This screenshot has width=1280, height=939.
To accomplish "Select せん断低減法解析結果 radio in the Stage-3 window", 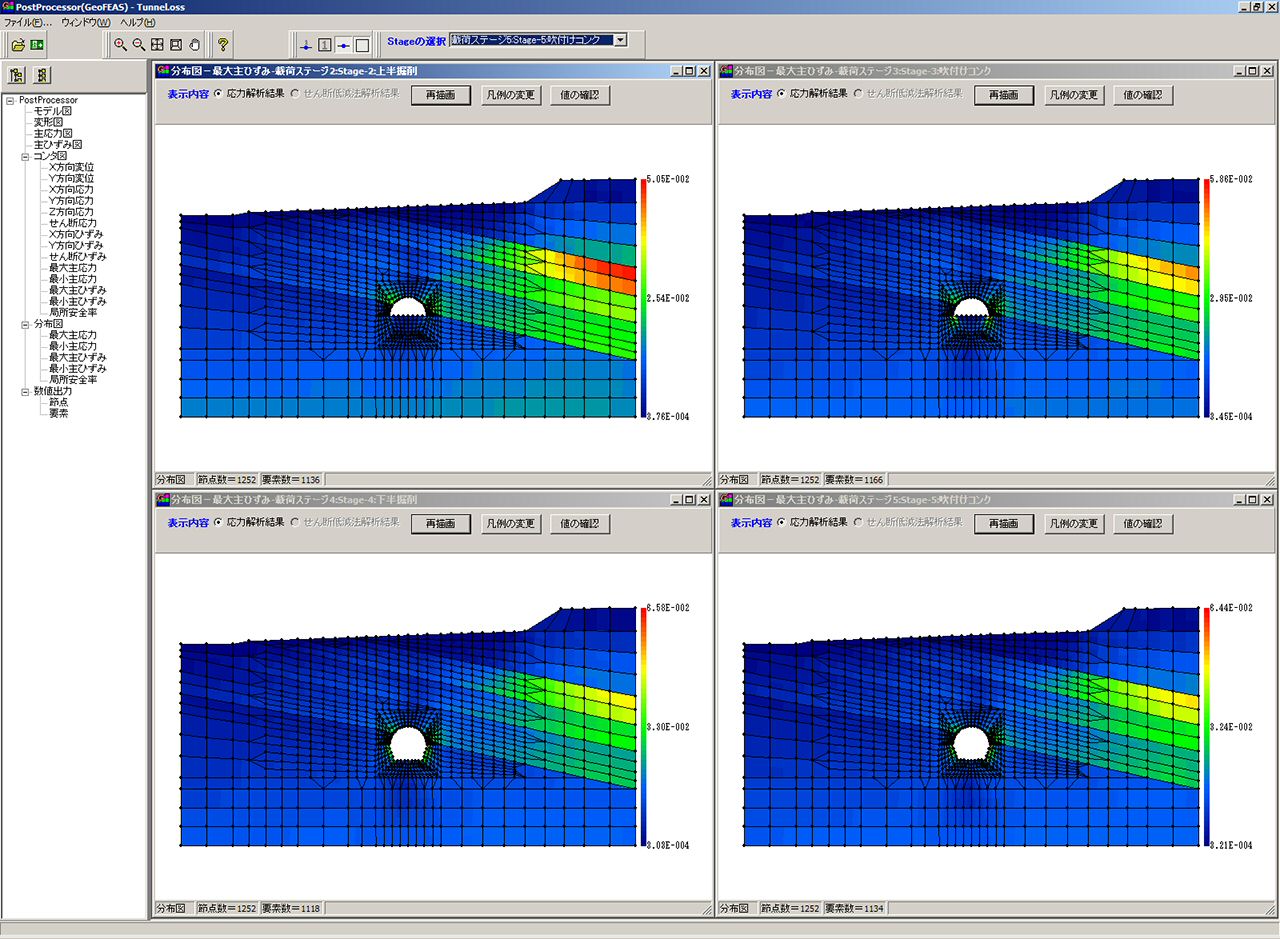I will (858, 94).
